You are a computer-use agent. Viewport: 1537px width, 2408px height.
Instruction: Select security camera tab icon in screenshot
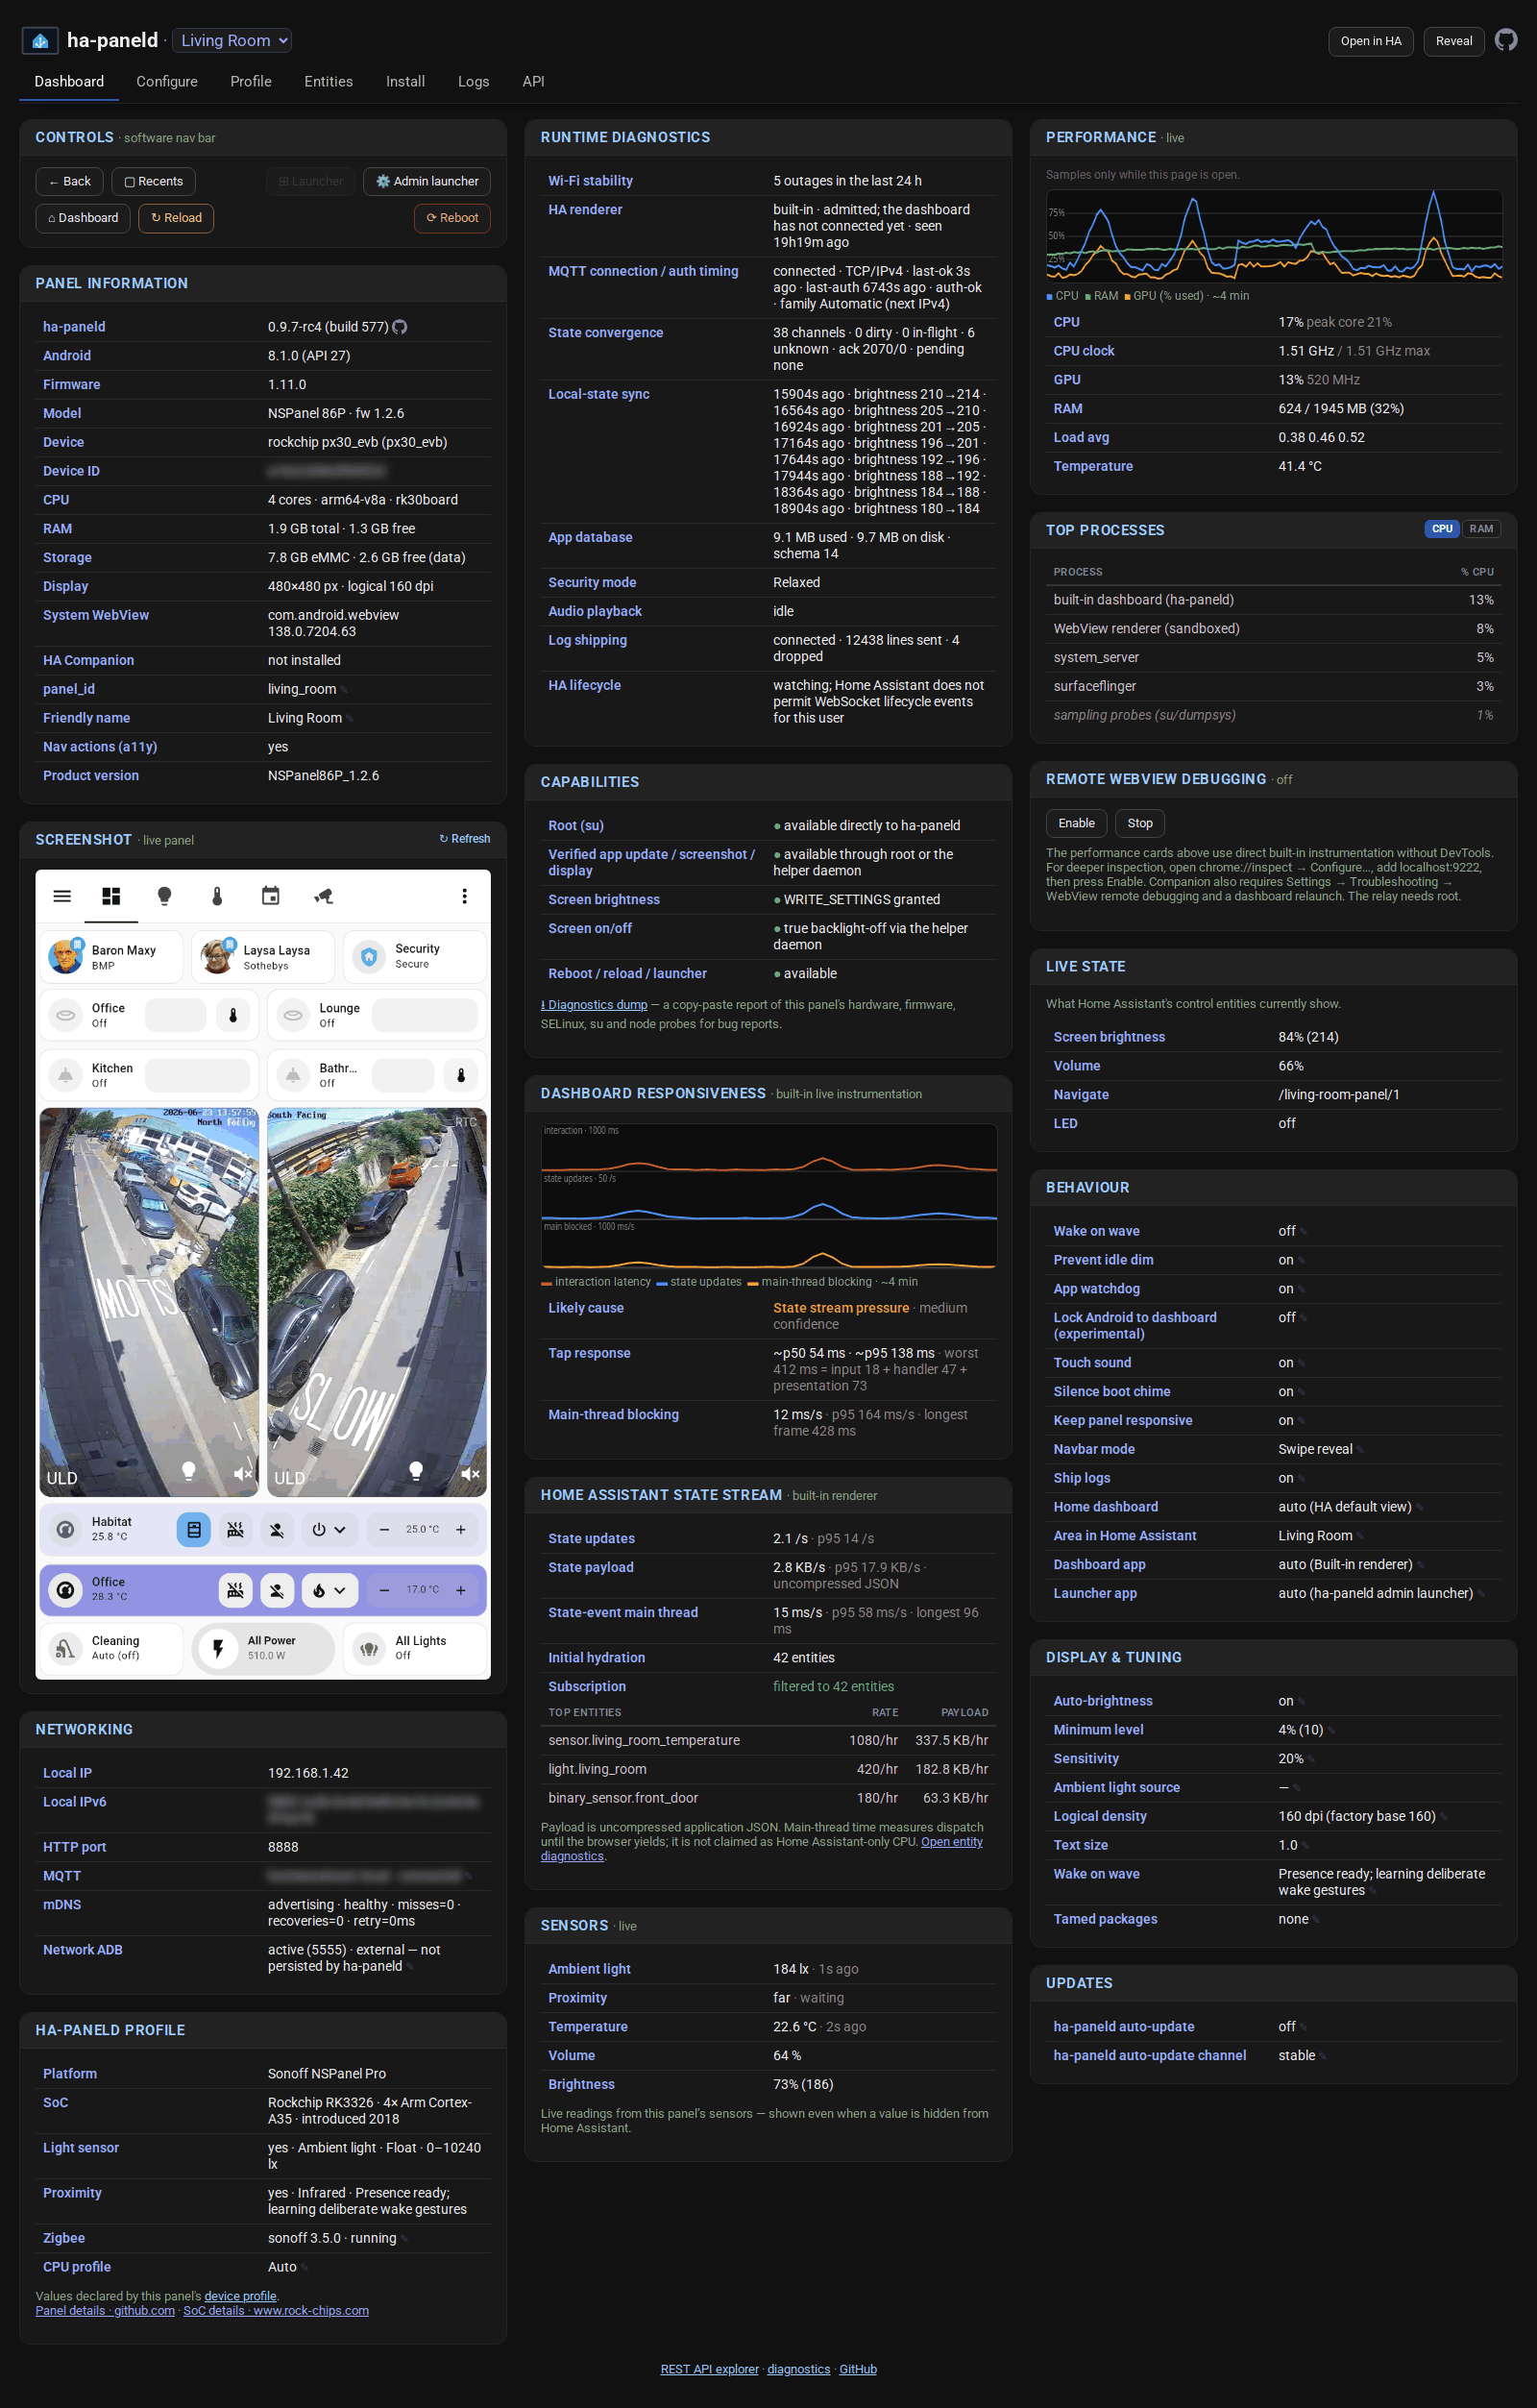[323, 896]
